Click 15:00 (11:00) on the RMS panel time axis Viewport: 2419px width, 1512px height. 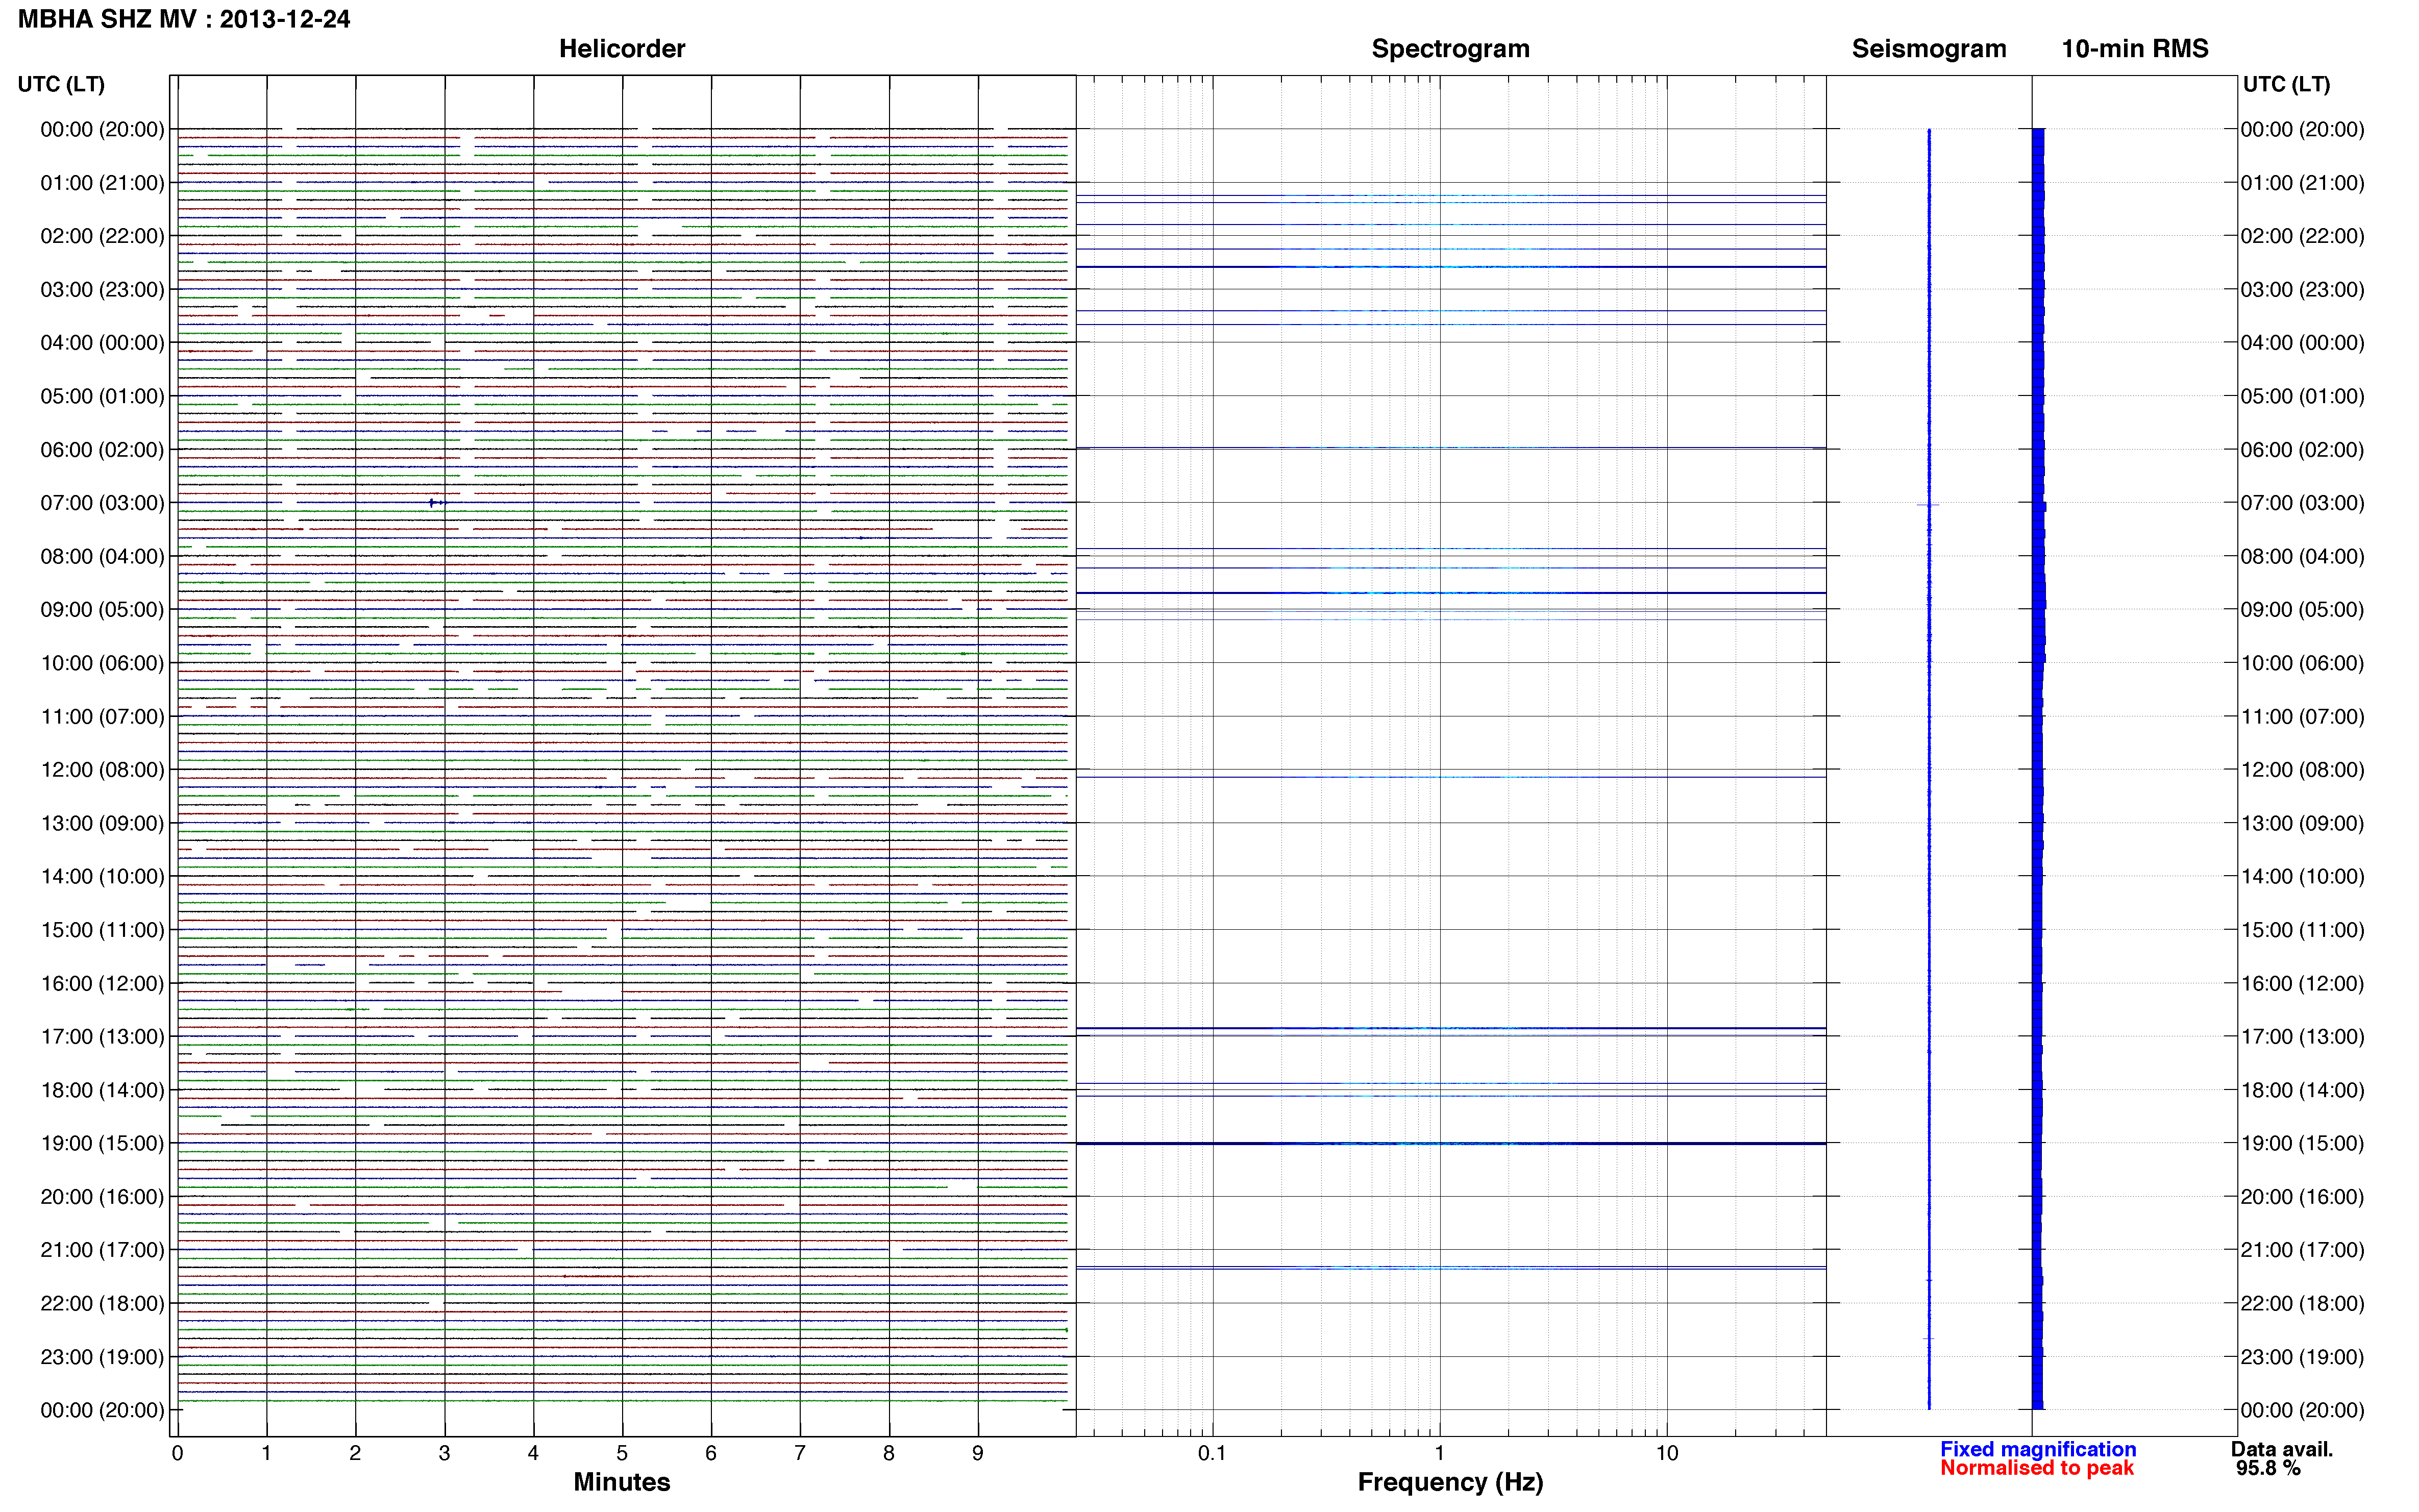click(x=2303, y=930)
